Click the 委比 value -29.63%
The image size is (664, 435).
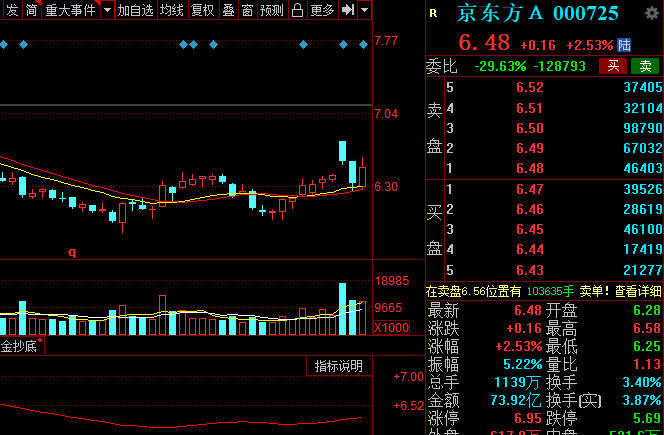click(x=500, y=66)
